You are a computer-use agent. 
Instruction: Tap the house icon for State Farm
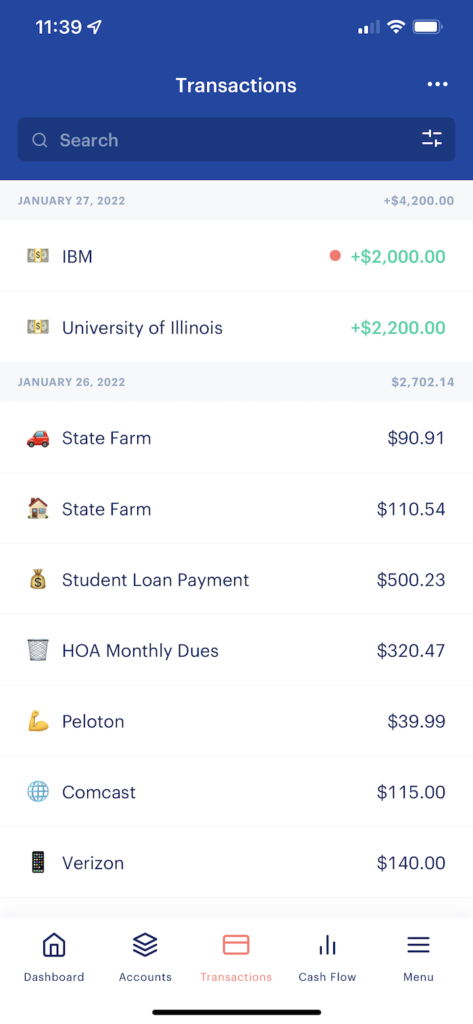[38, 508]
